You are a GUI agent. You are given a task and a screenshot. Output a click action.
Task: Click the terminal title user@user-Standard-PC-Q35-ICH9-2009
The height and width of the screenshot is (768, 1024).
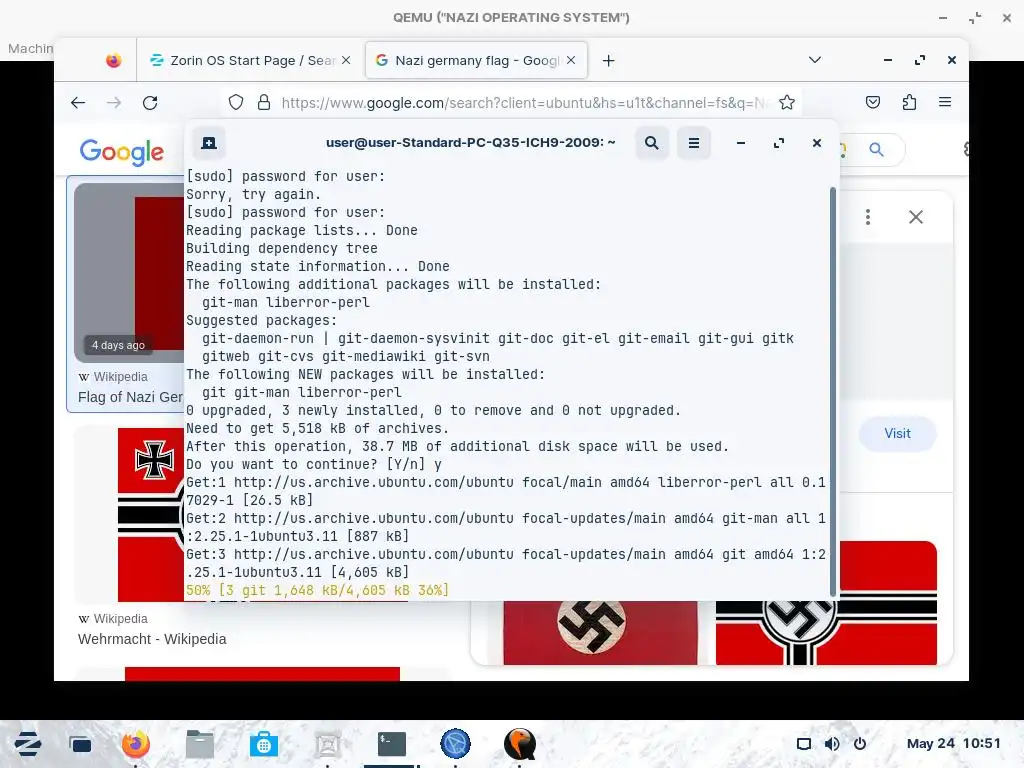point(470,142)
